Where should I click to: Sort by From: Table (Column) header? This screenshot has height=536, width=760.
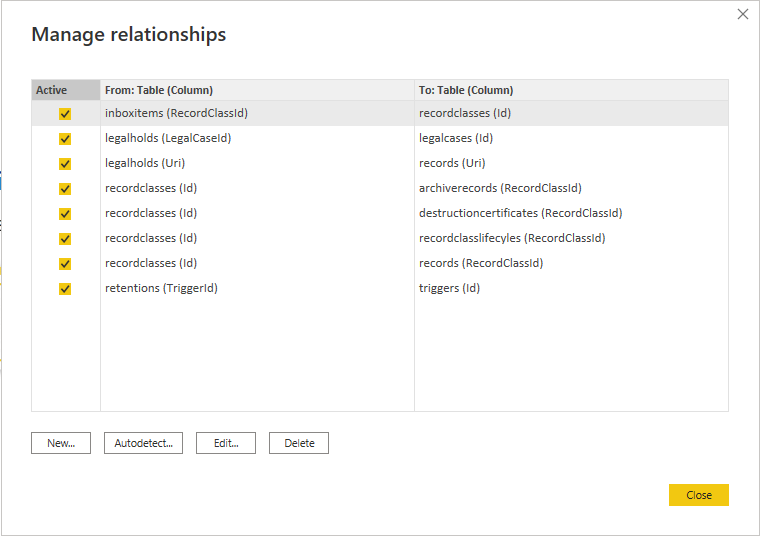coord(257,90)
